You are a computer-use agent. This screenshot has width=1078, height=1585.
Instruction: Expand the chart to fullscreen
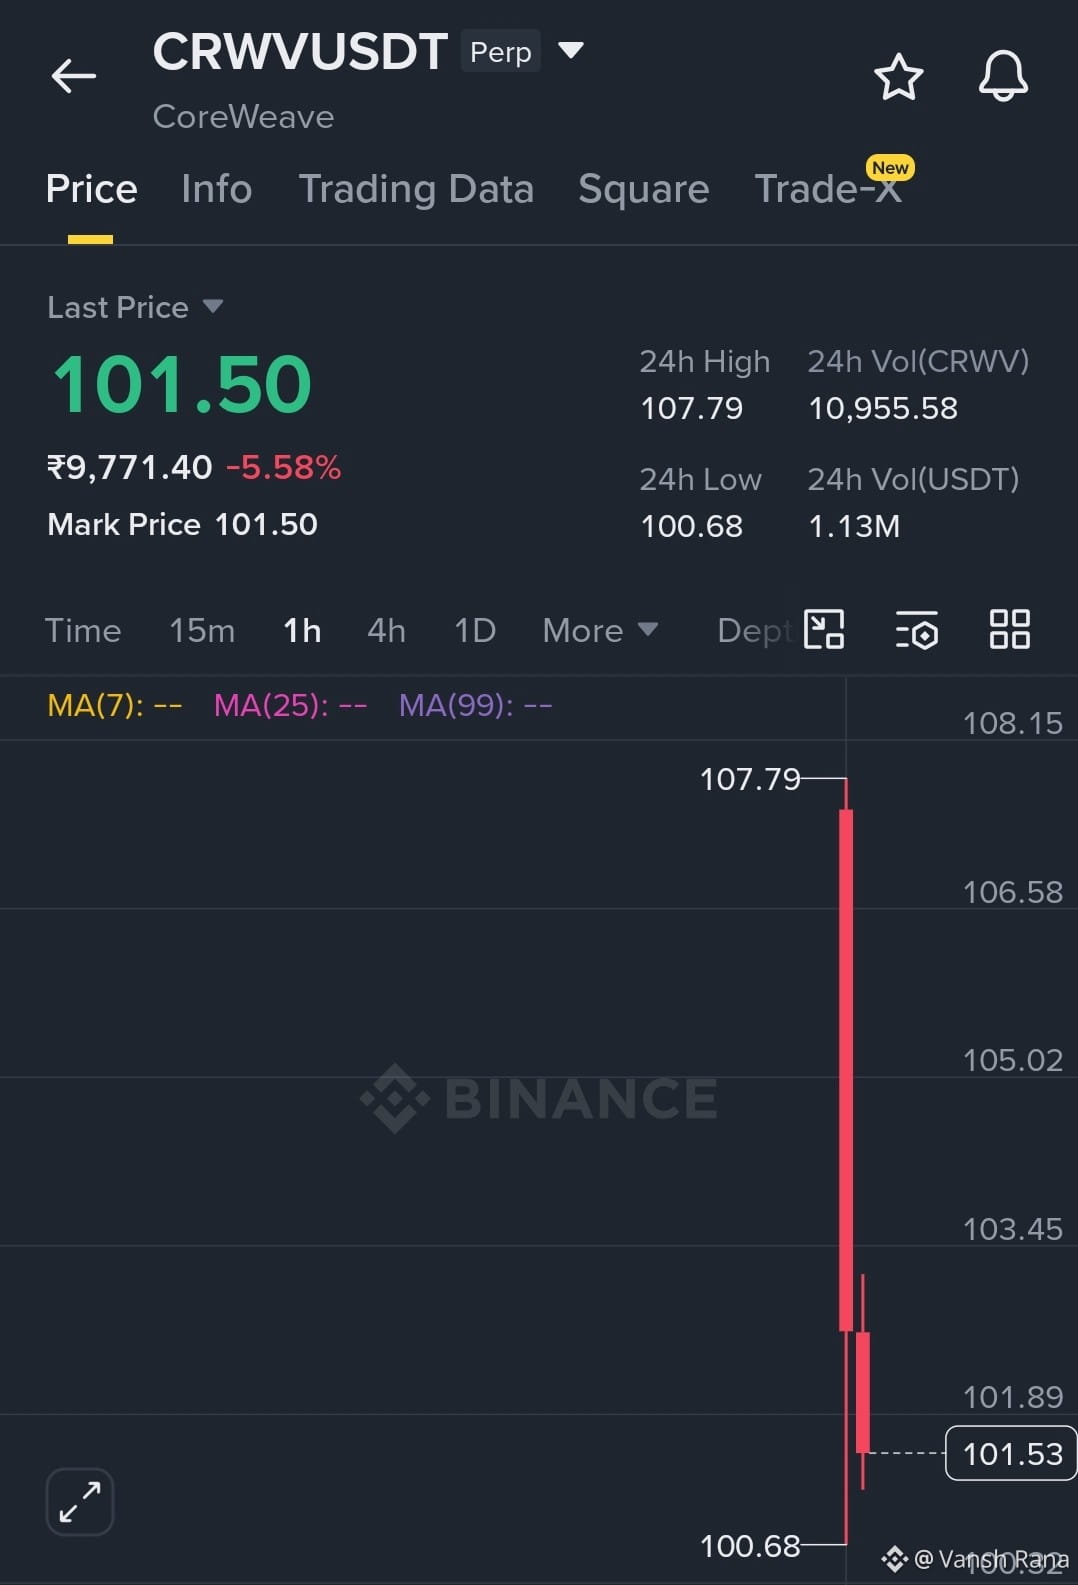point(80,1501)
